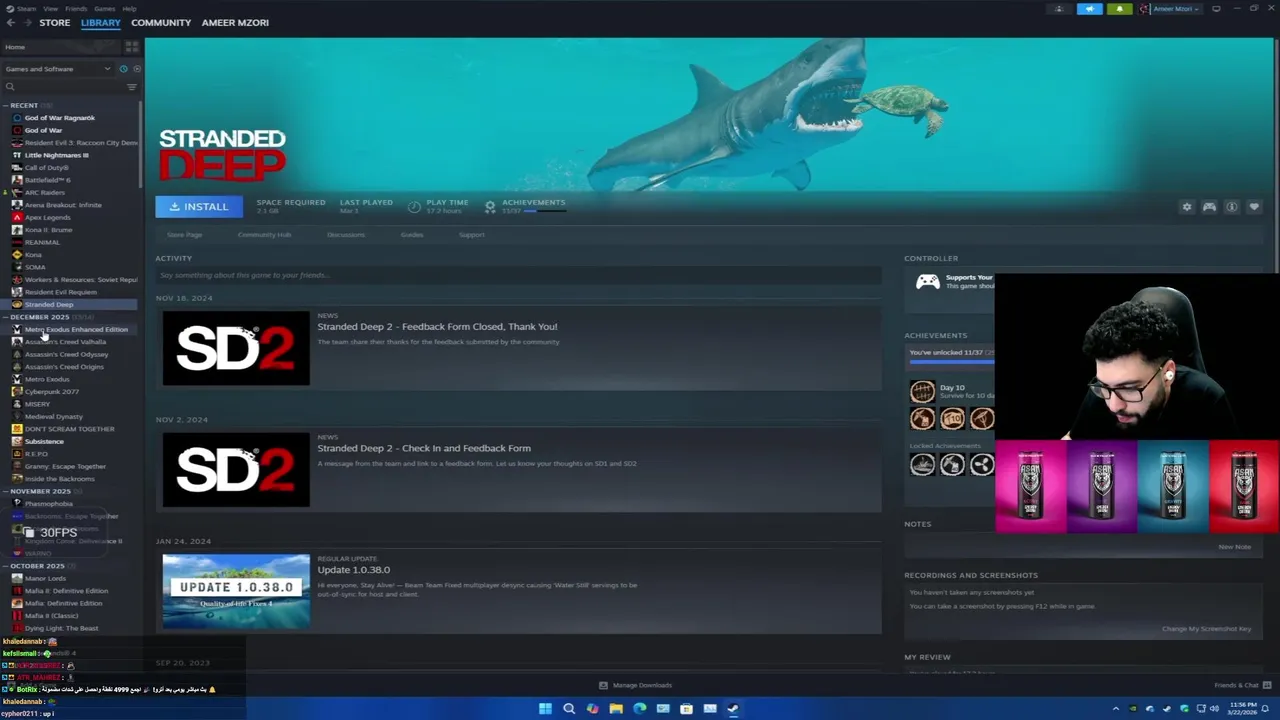1280x720 pixels.
Task: Select Apex Legends in library
Action: click(x=47, y=217)
